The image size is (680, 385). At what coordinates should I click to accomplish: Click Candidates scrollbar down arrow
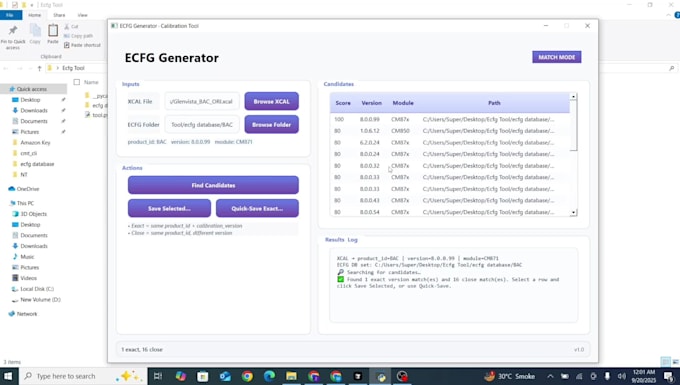tap(573, 212)
